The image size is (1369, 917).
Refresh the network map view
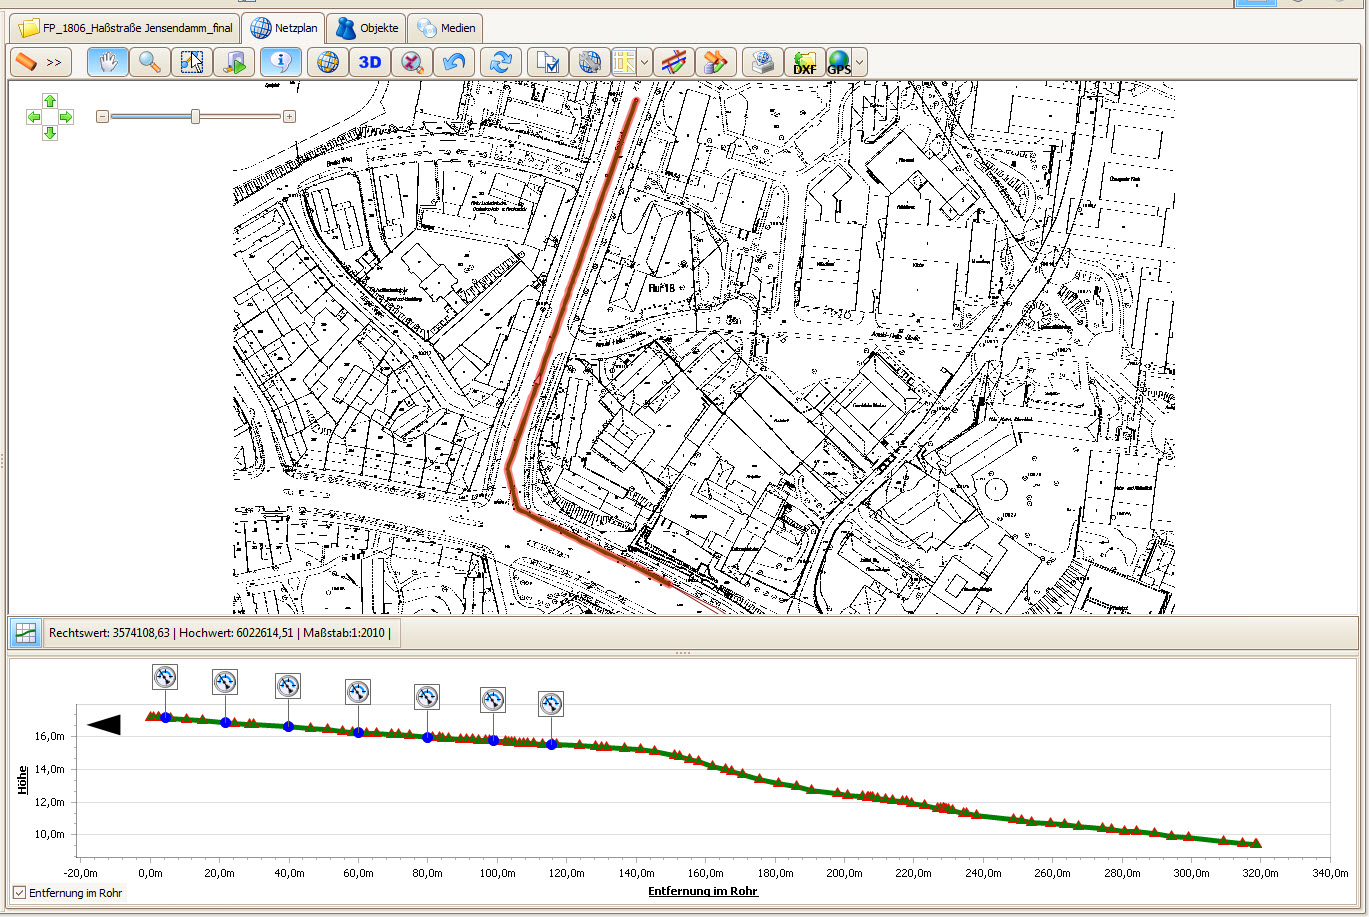click(x=500, y=62)
